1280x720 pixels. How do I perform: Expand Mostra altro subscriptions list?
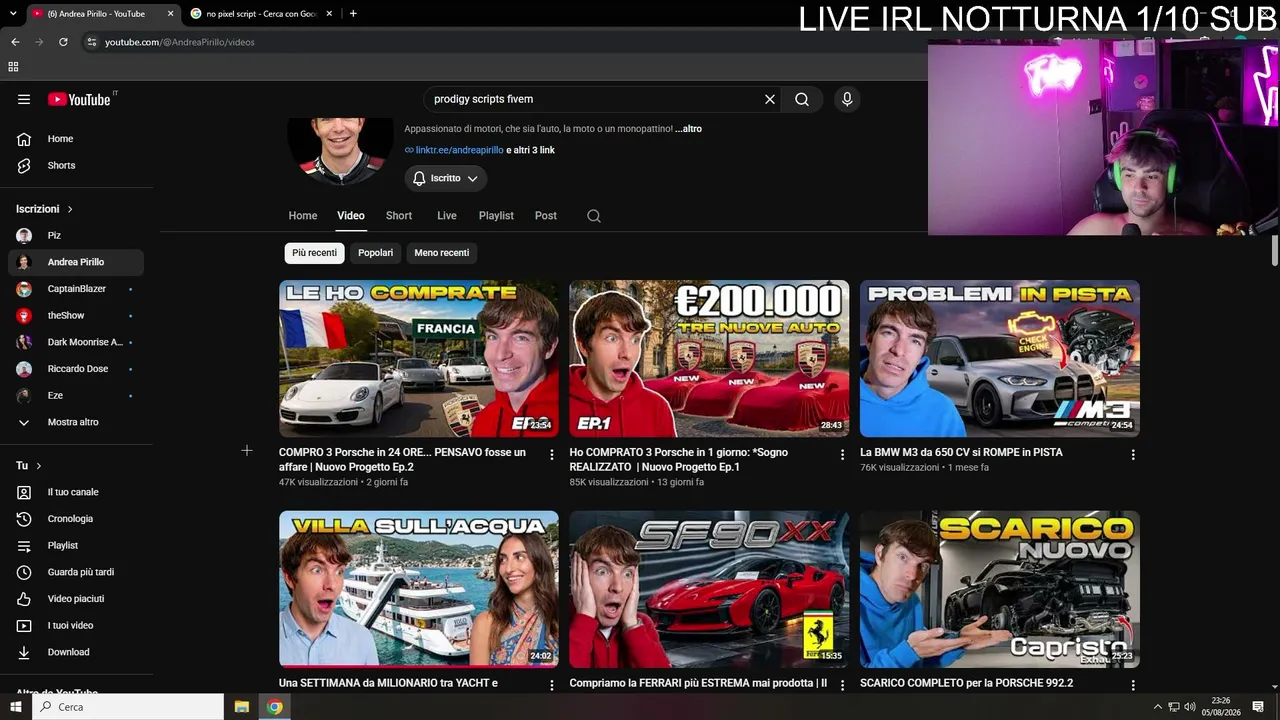coord(76,422)
